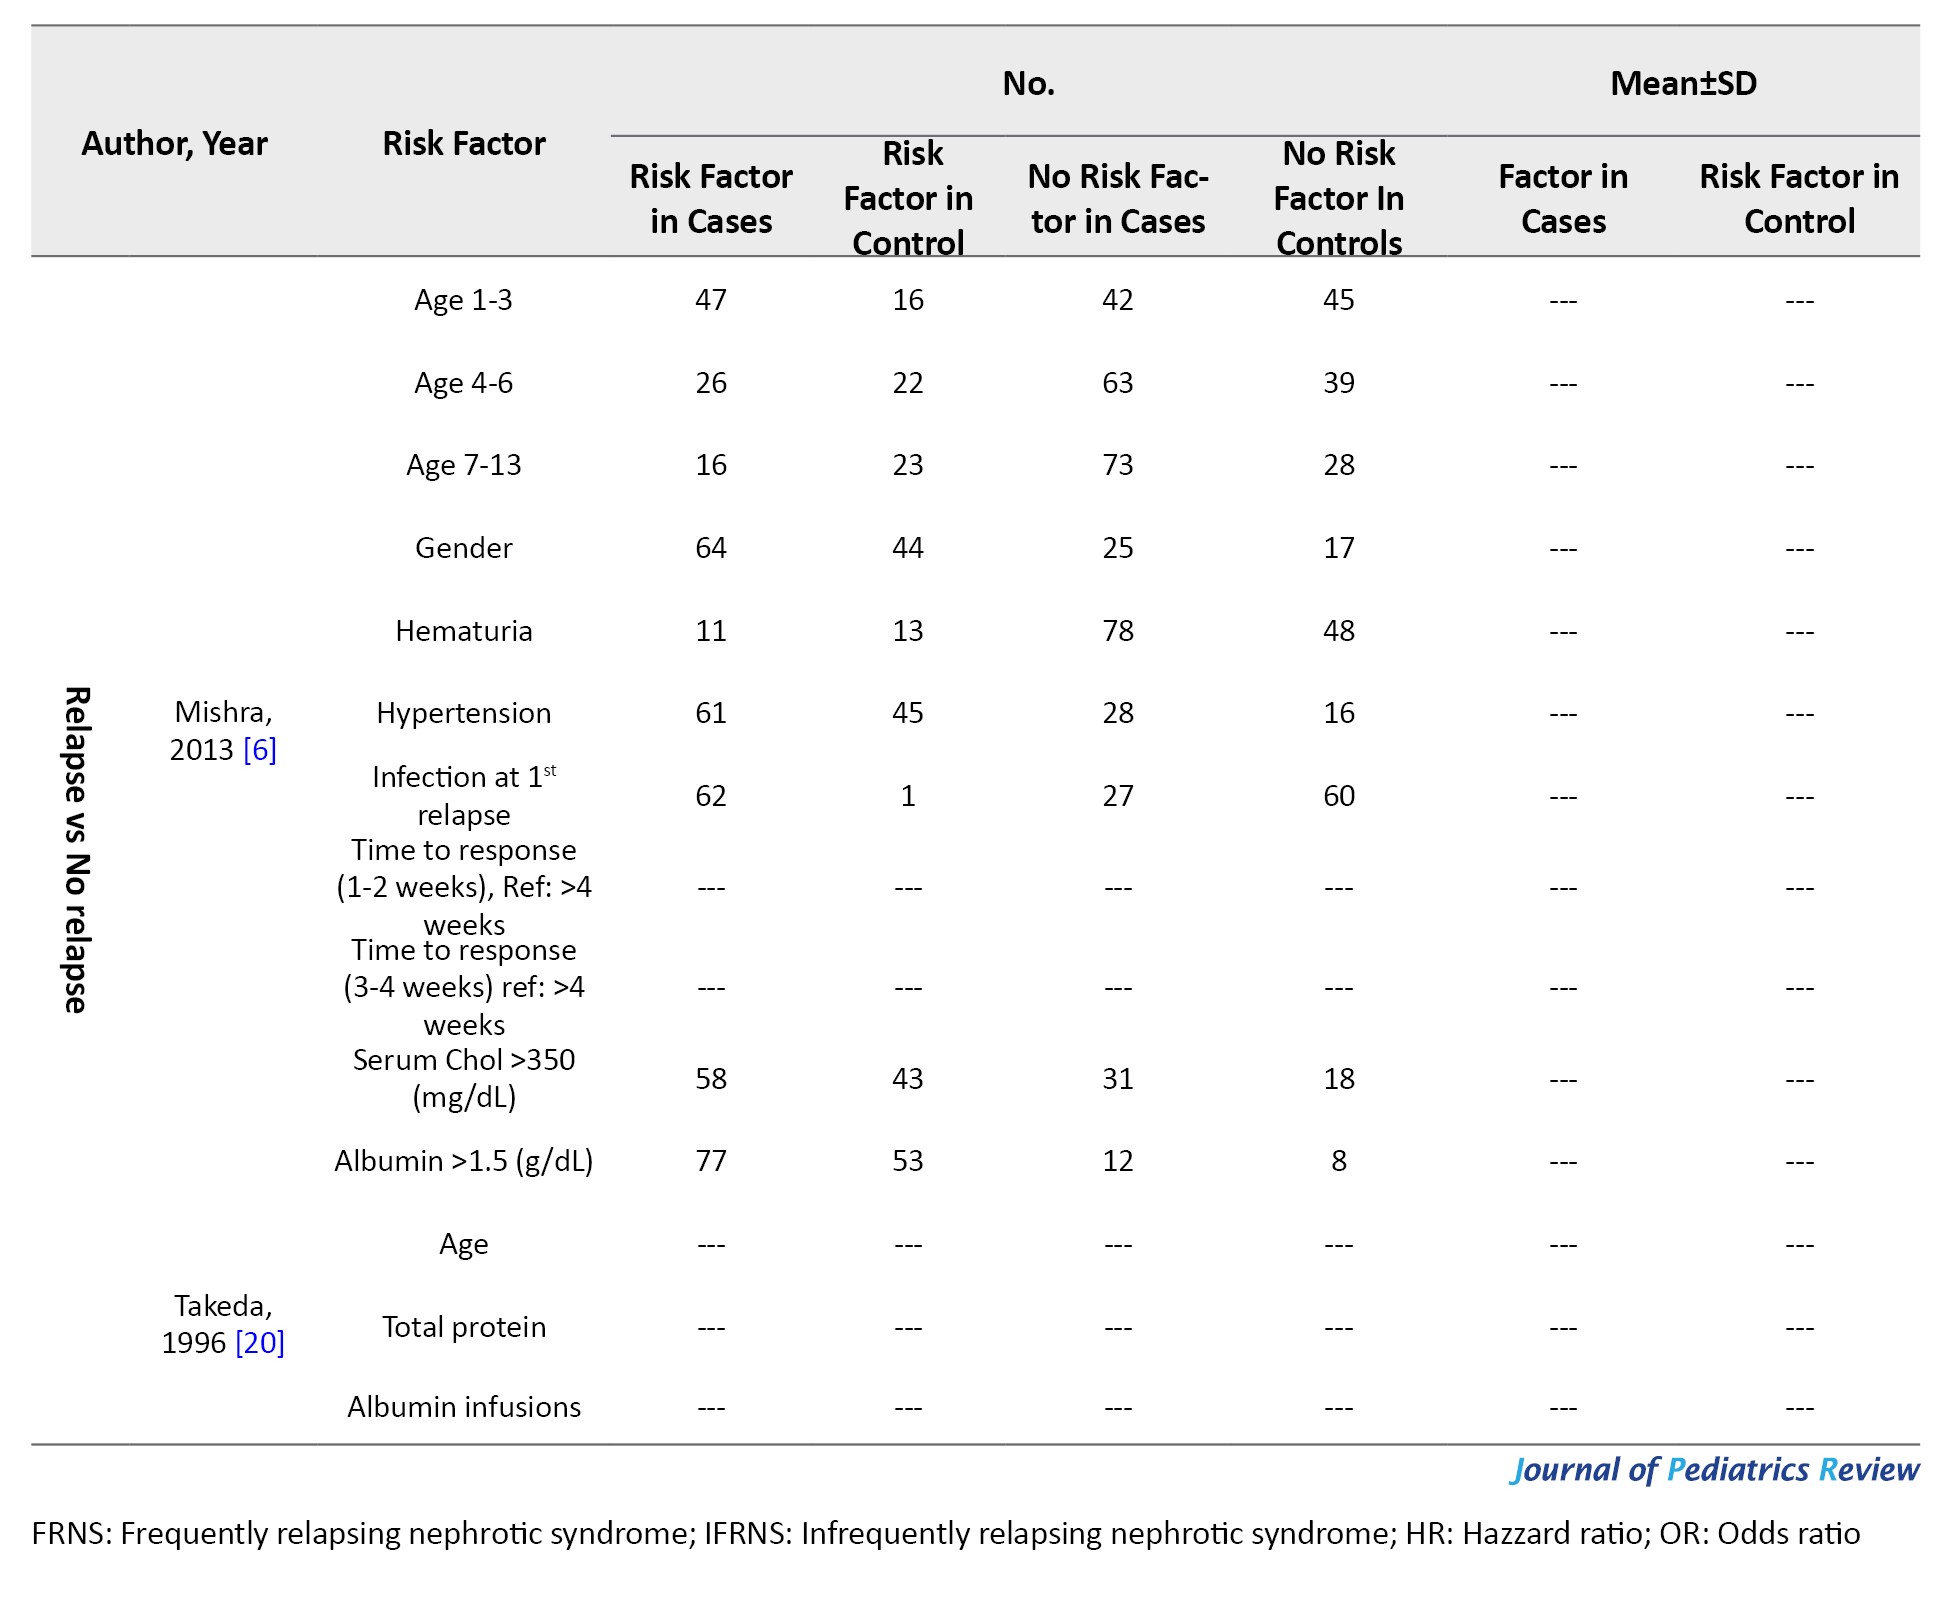1945x1599 pixels.
Task: Open the [20] citation link
Action: tap(260, 1342)
